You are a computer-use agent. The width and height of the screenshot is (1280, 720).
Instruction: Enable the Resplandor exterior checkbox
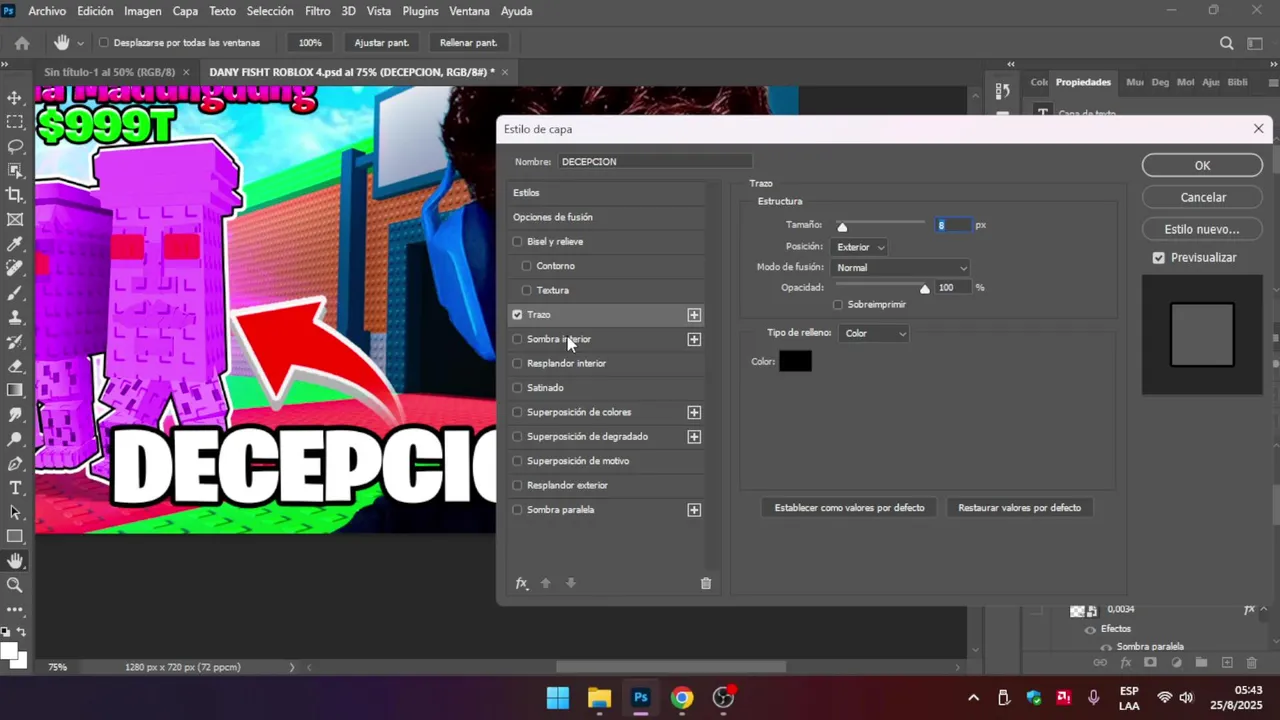(517, 486)
